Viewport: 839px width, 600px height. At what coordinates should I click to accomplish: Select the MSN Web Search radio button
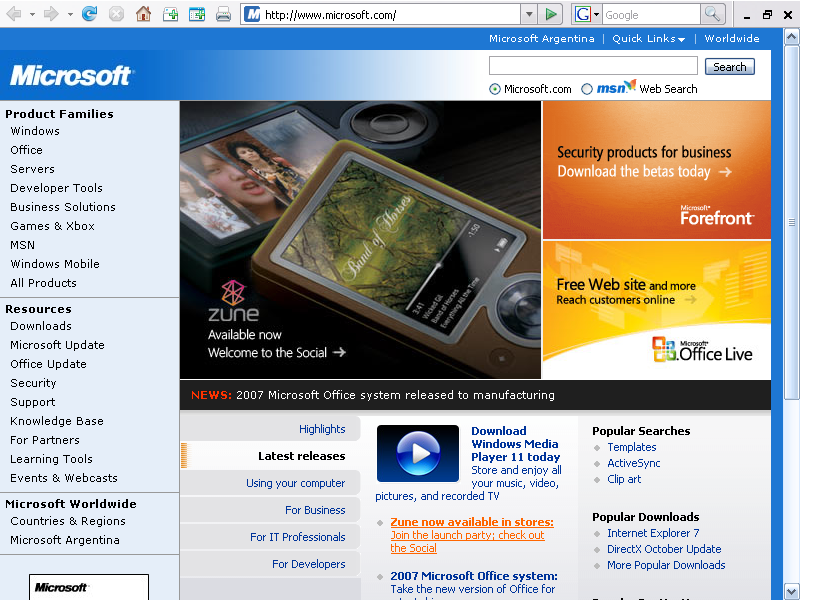(587, 89)
